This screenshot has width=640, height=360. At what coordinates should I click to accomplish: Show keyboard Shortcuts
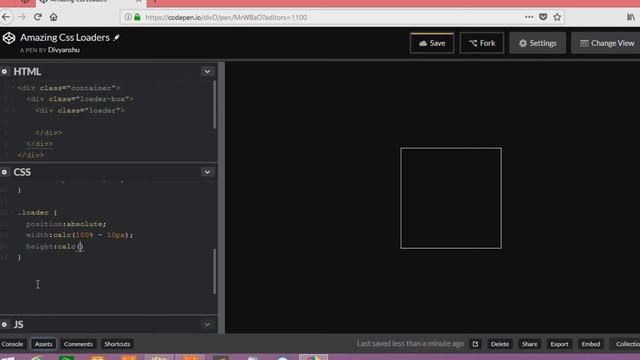[x=117, y=344]
